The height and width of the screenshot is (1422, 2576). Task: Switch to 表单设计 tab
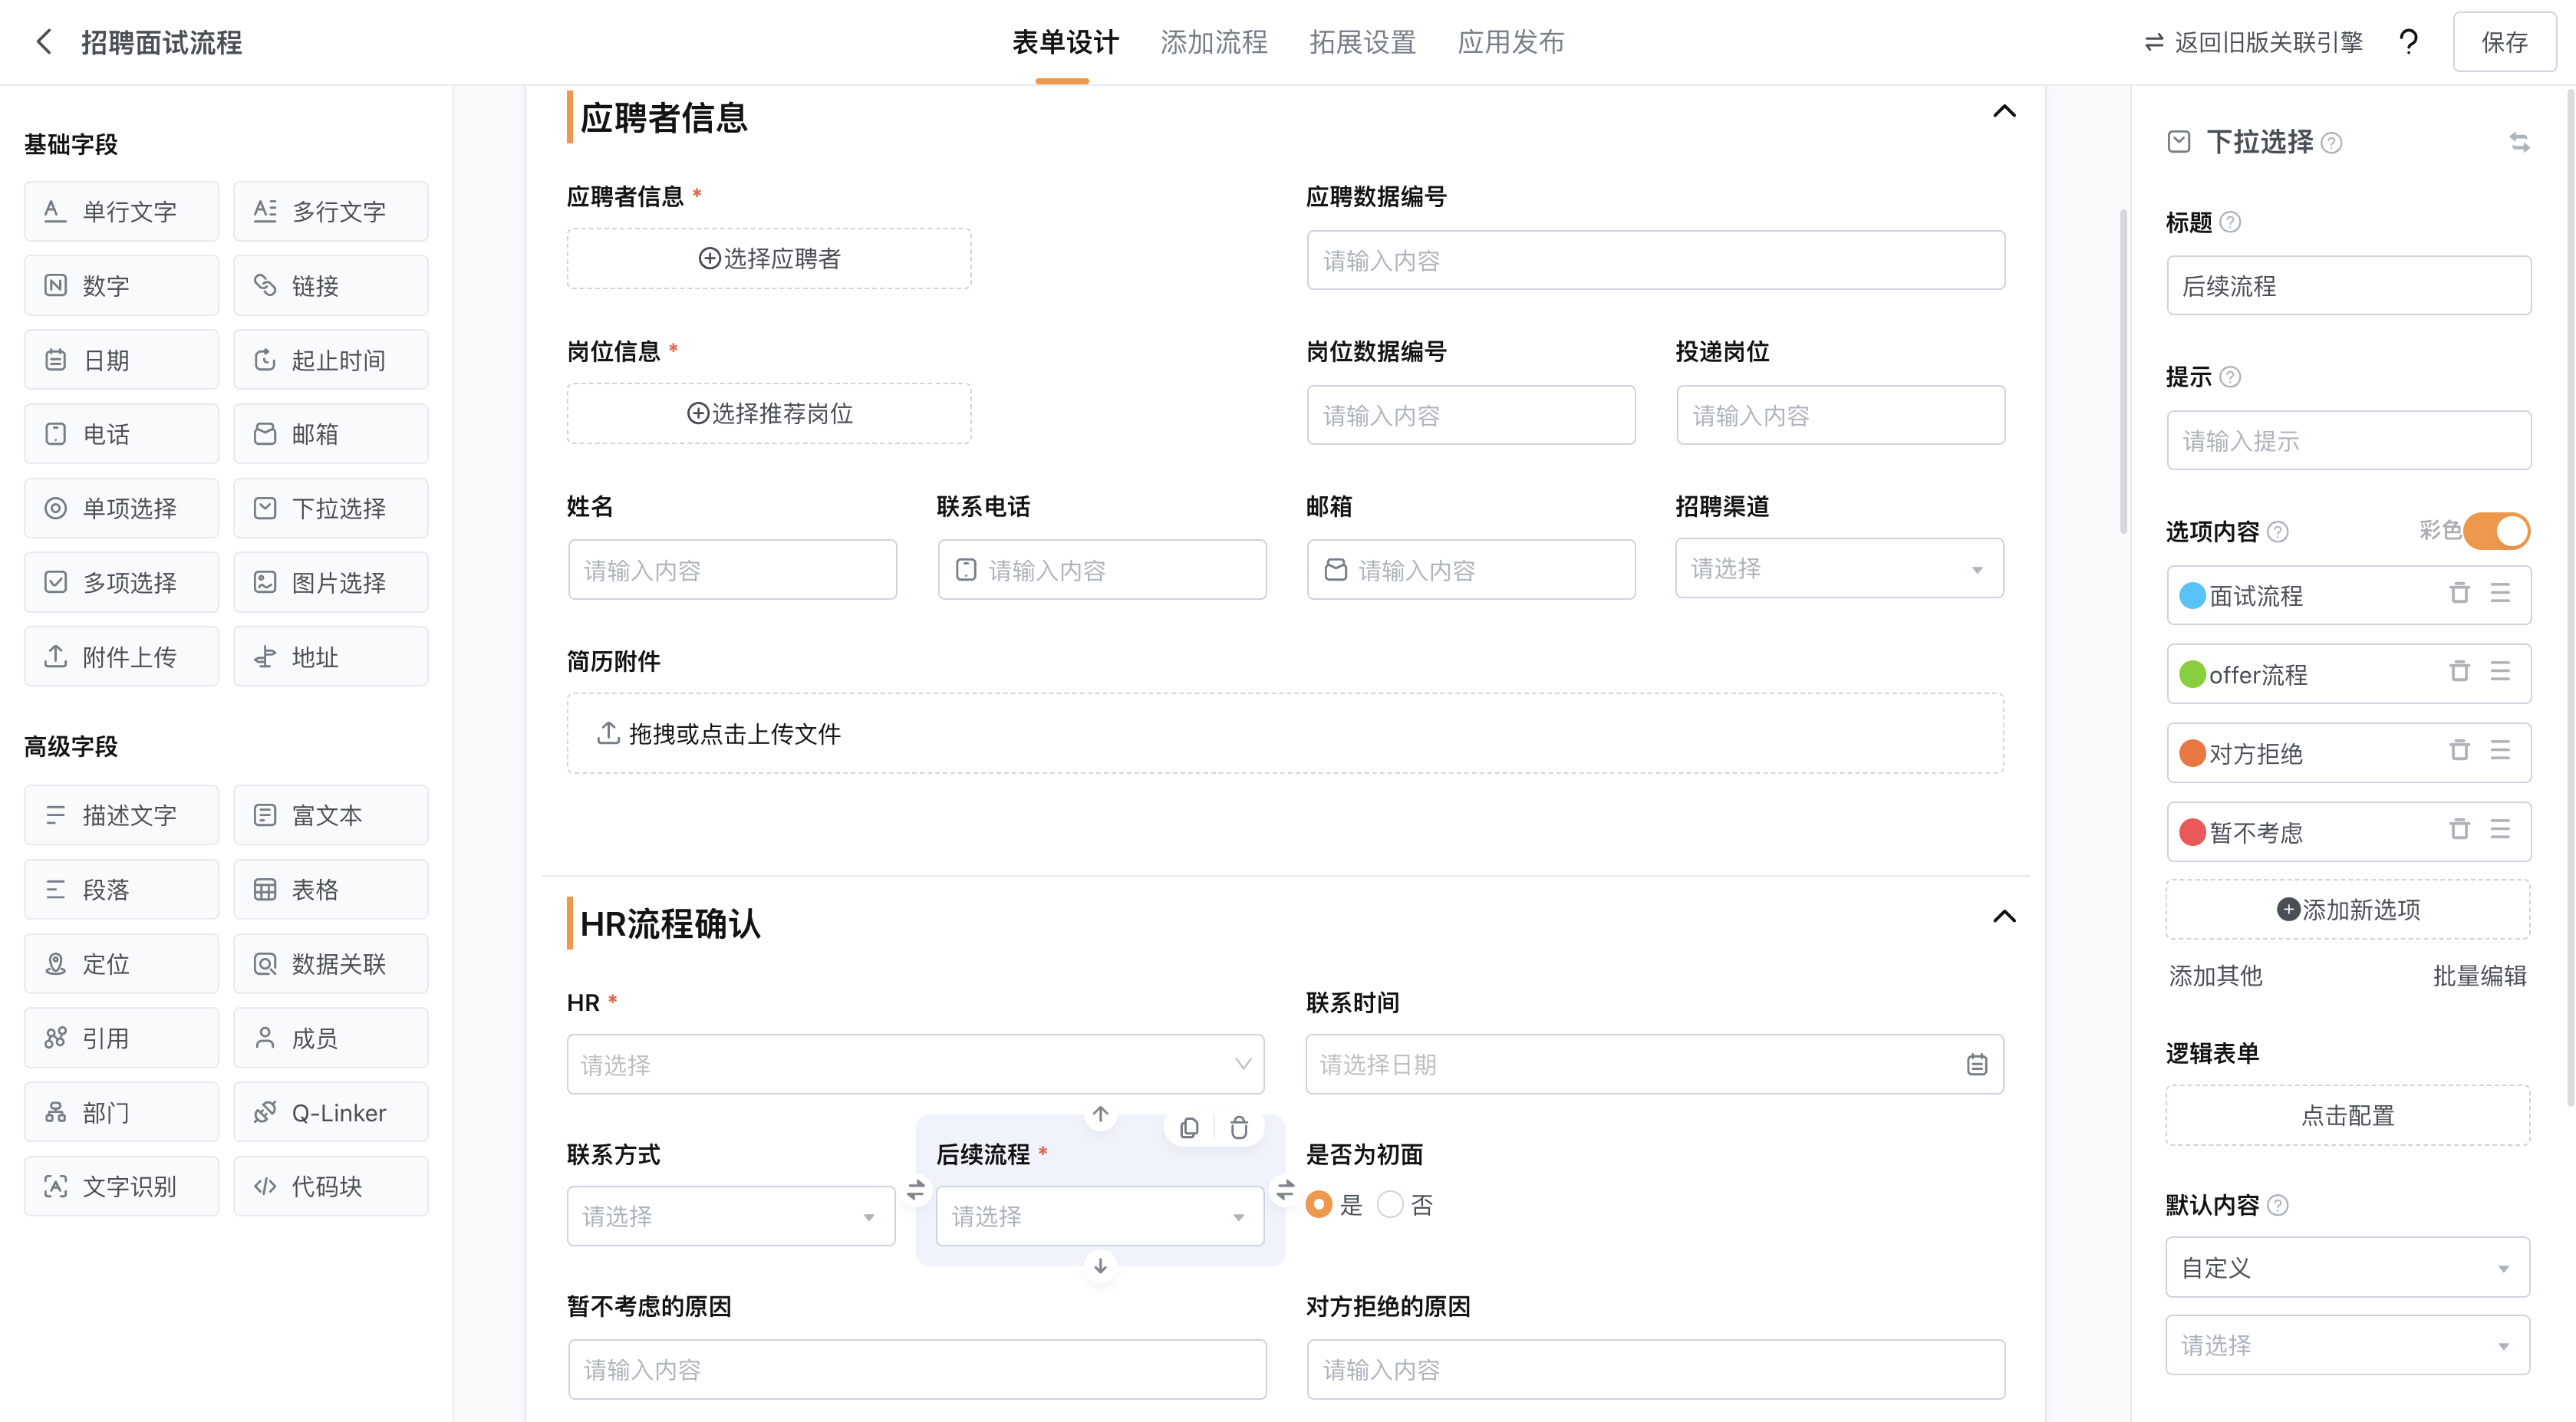[1065, 42]
